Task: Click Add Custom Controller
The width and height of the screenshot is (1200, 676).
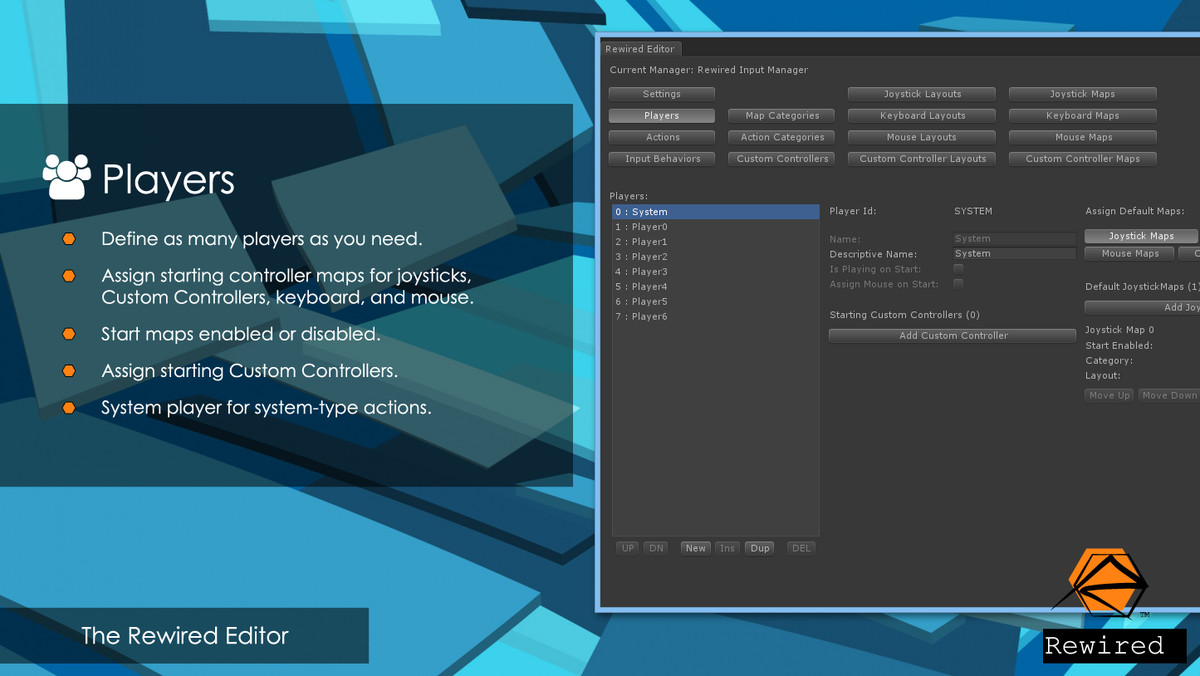Action: (953, 336)
